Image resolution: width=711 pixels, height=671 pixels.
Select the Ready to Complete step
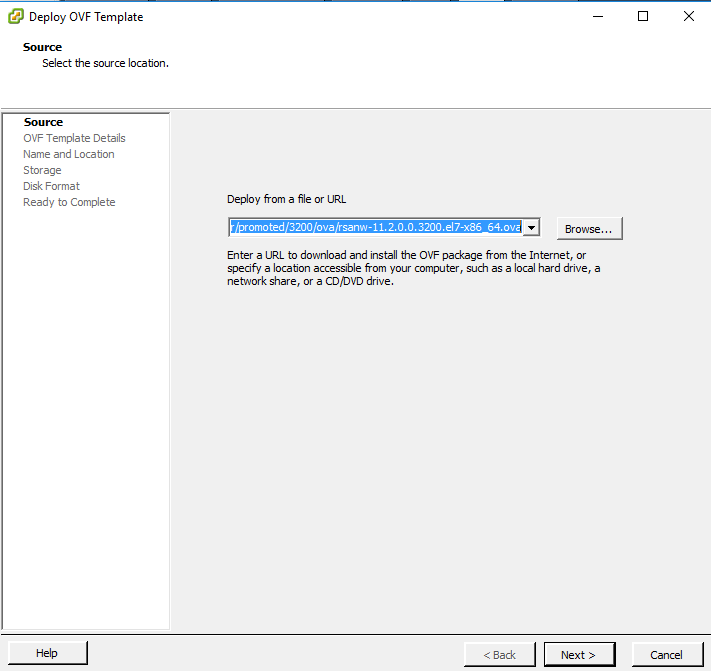69,202
